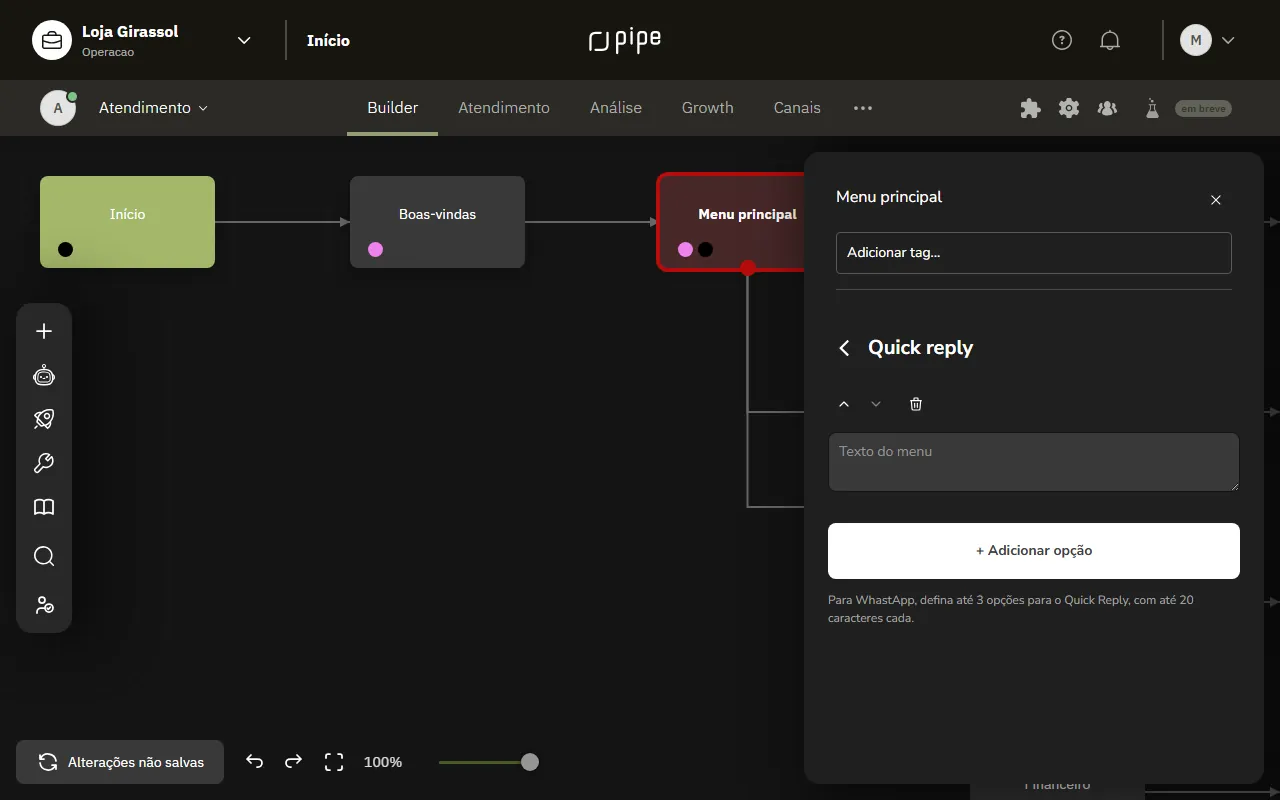Redo the last change

coord(293,762)
